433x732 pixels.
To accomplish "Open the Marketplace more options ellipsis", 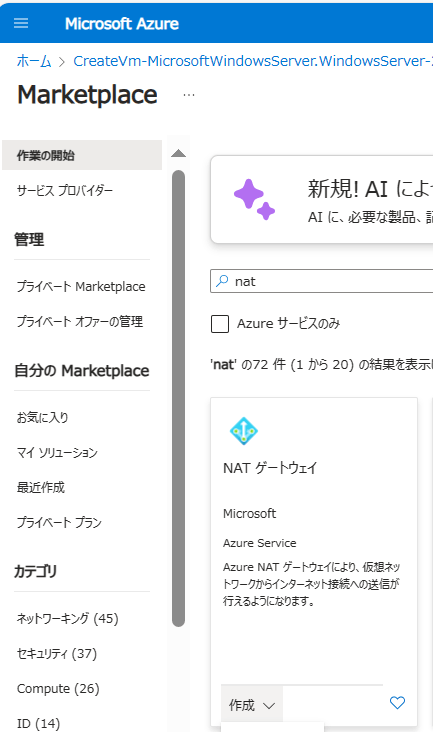I will (x=189, y=95).
